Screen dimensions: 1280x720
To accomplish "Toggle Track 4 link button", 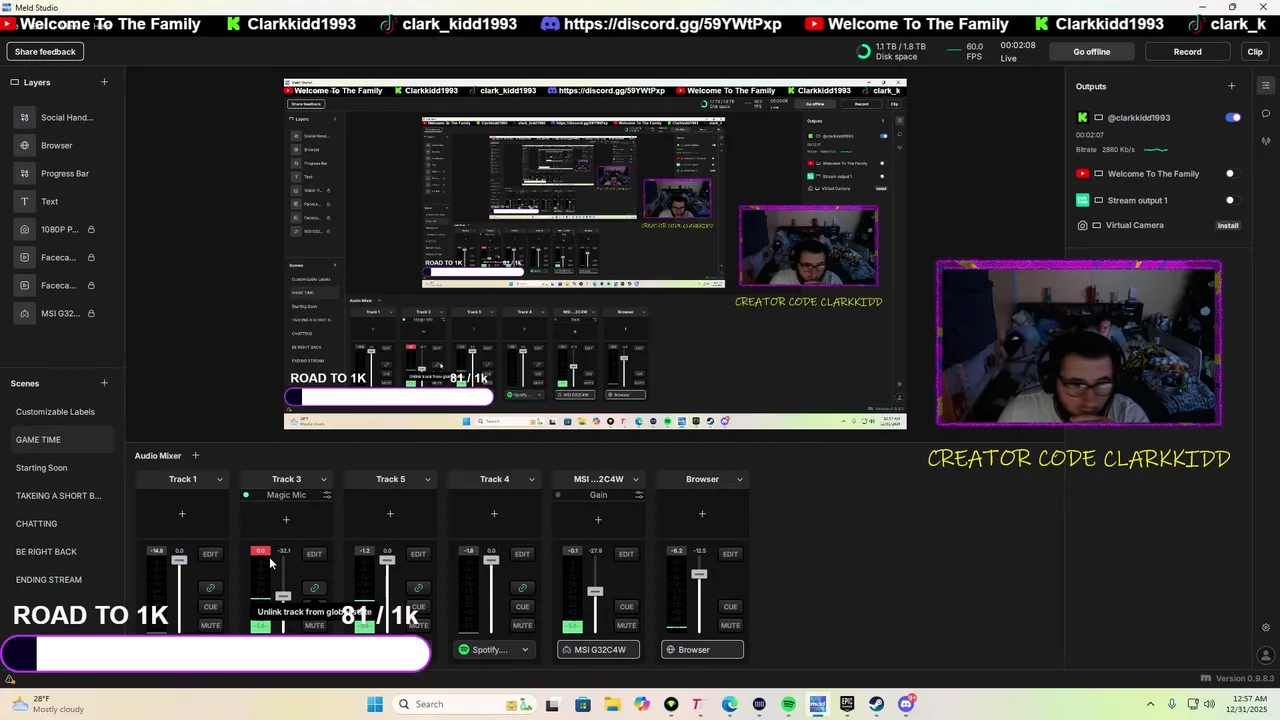I will point(522,588).
